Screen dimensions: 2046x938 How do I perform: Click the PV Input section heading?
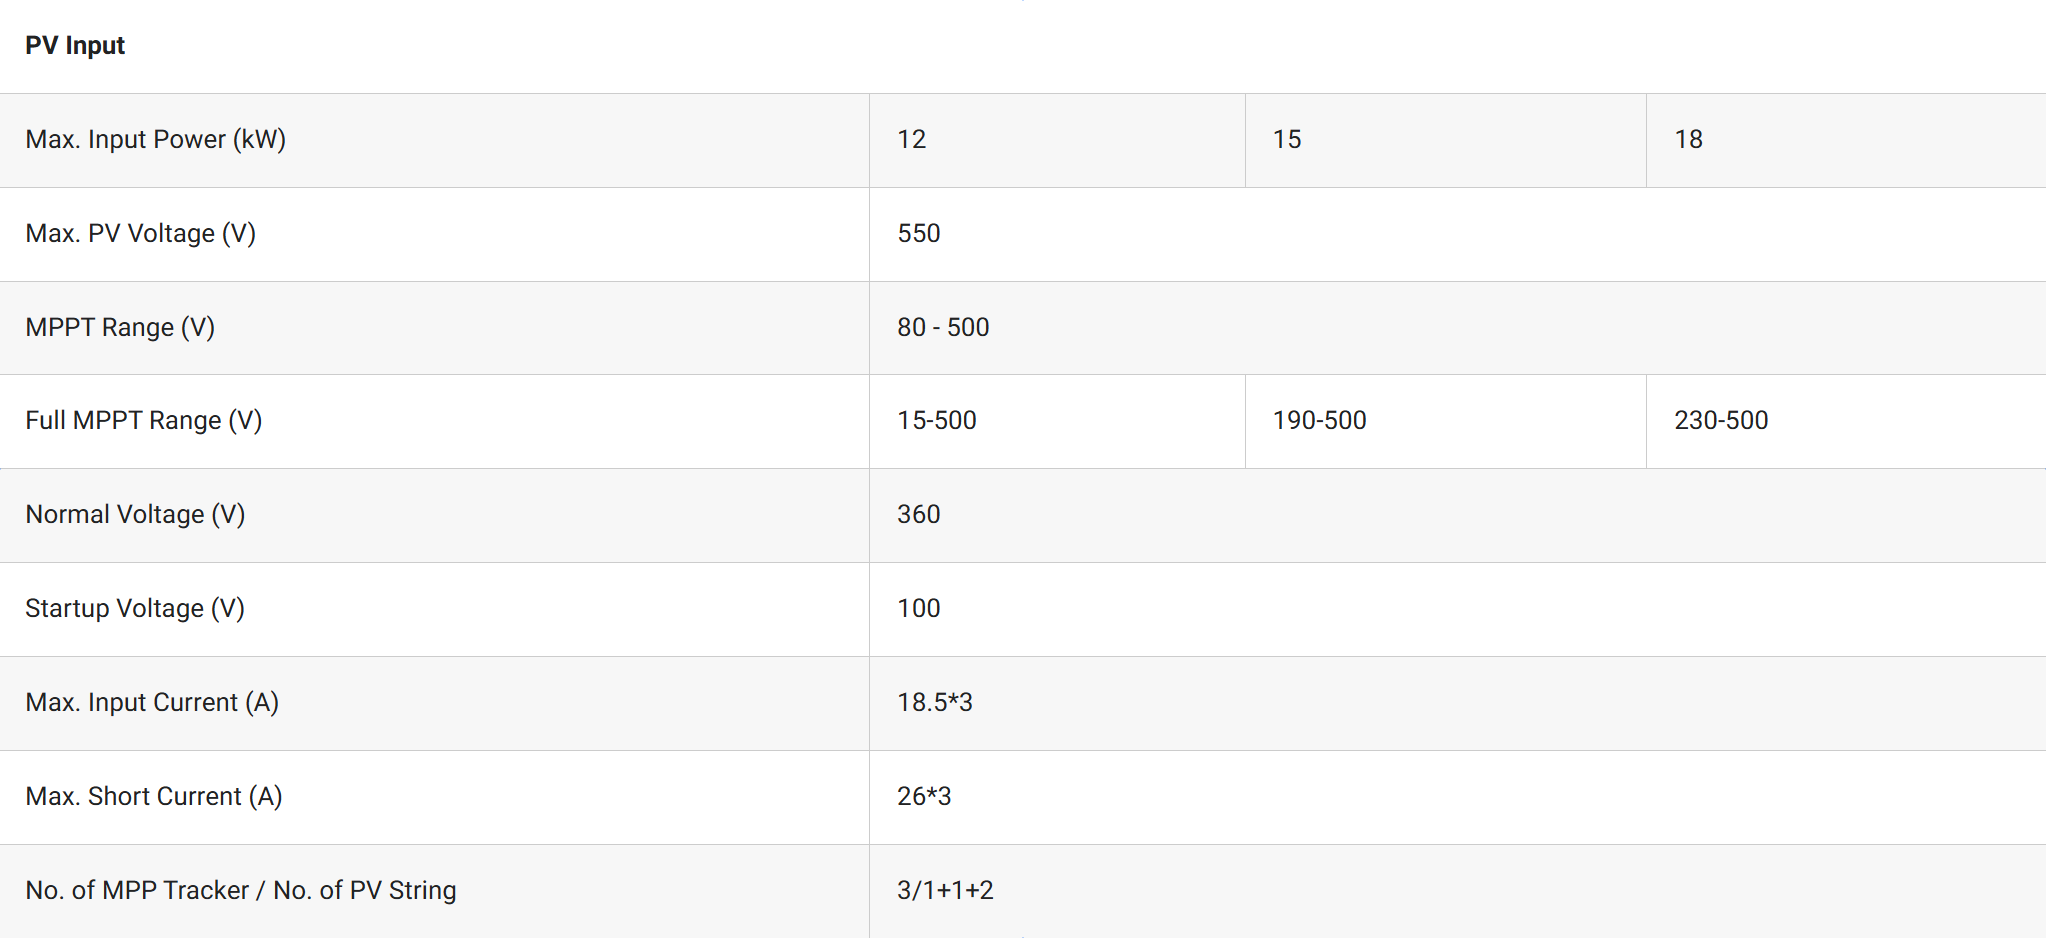click(x=75, y=46)
